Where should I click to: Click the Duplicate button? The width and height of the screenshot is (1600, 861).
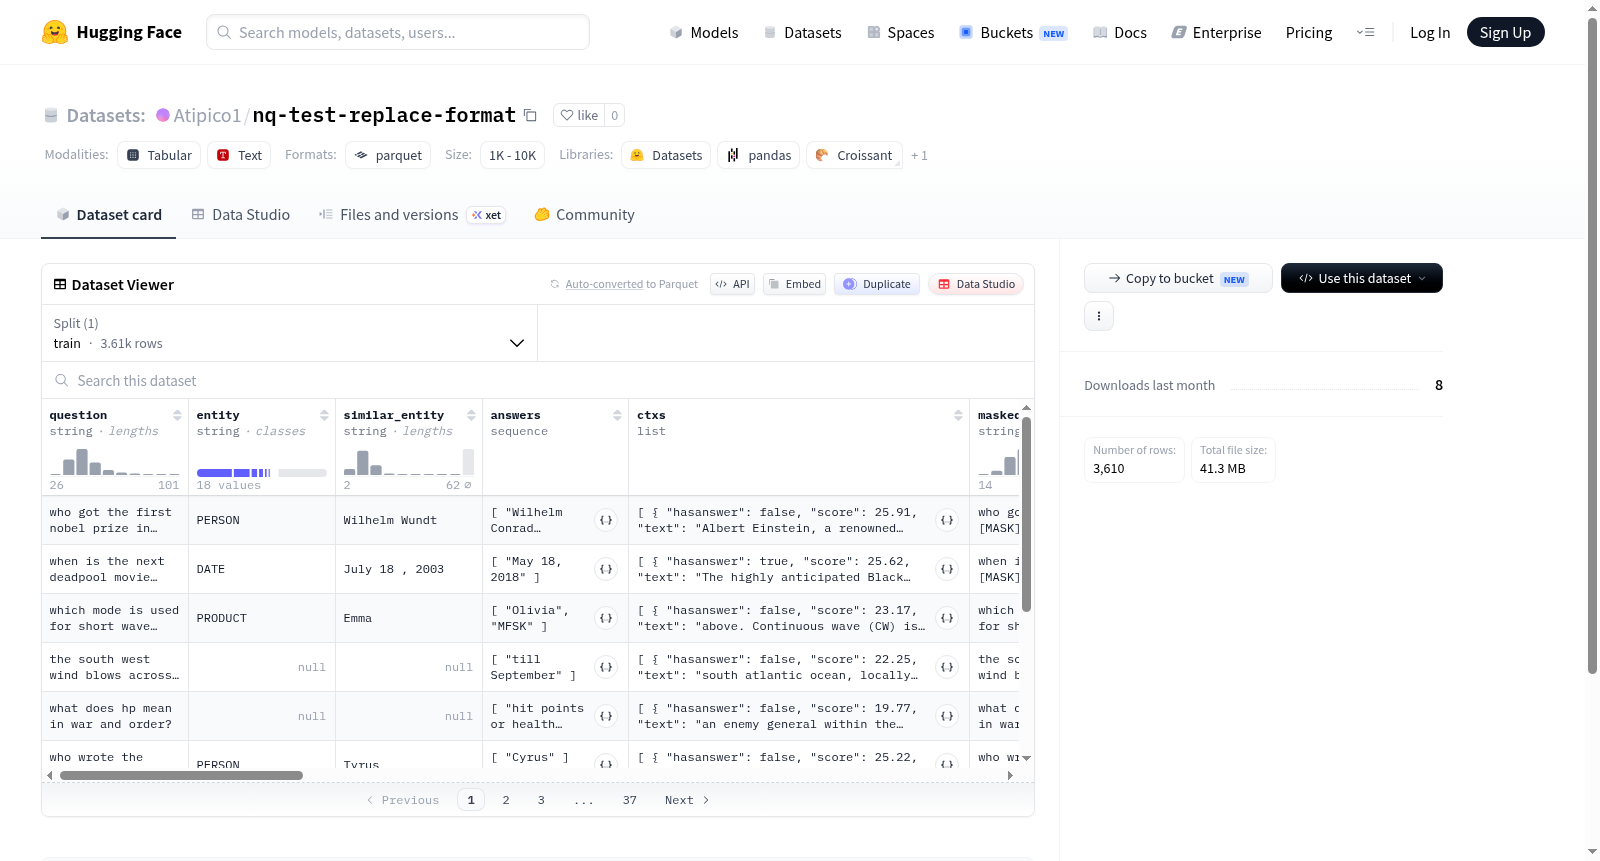pos(876,284)
